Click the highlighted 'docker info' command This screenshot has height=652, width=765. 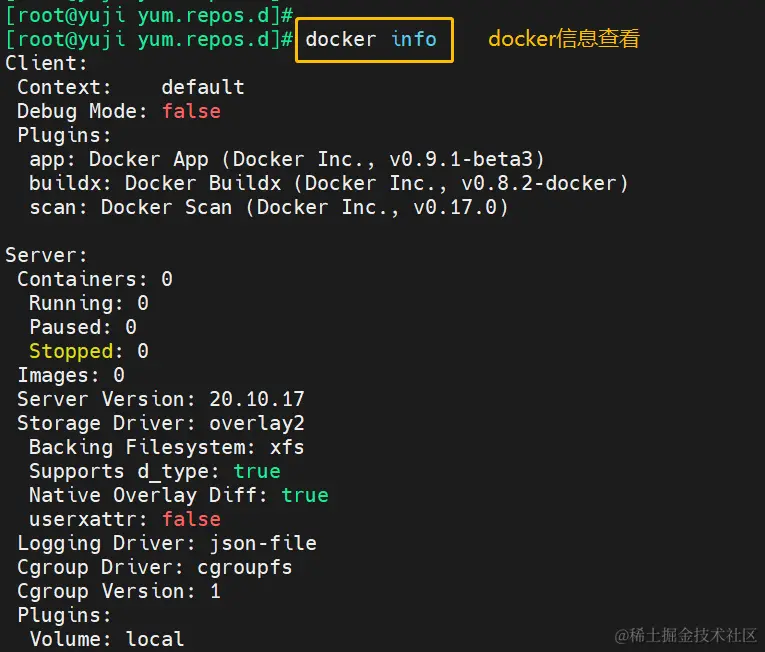(371, 40)
